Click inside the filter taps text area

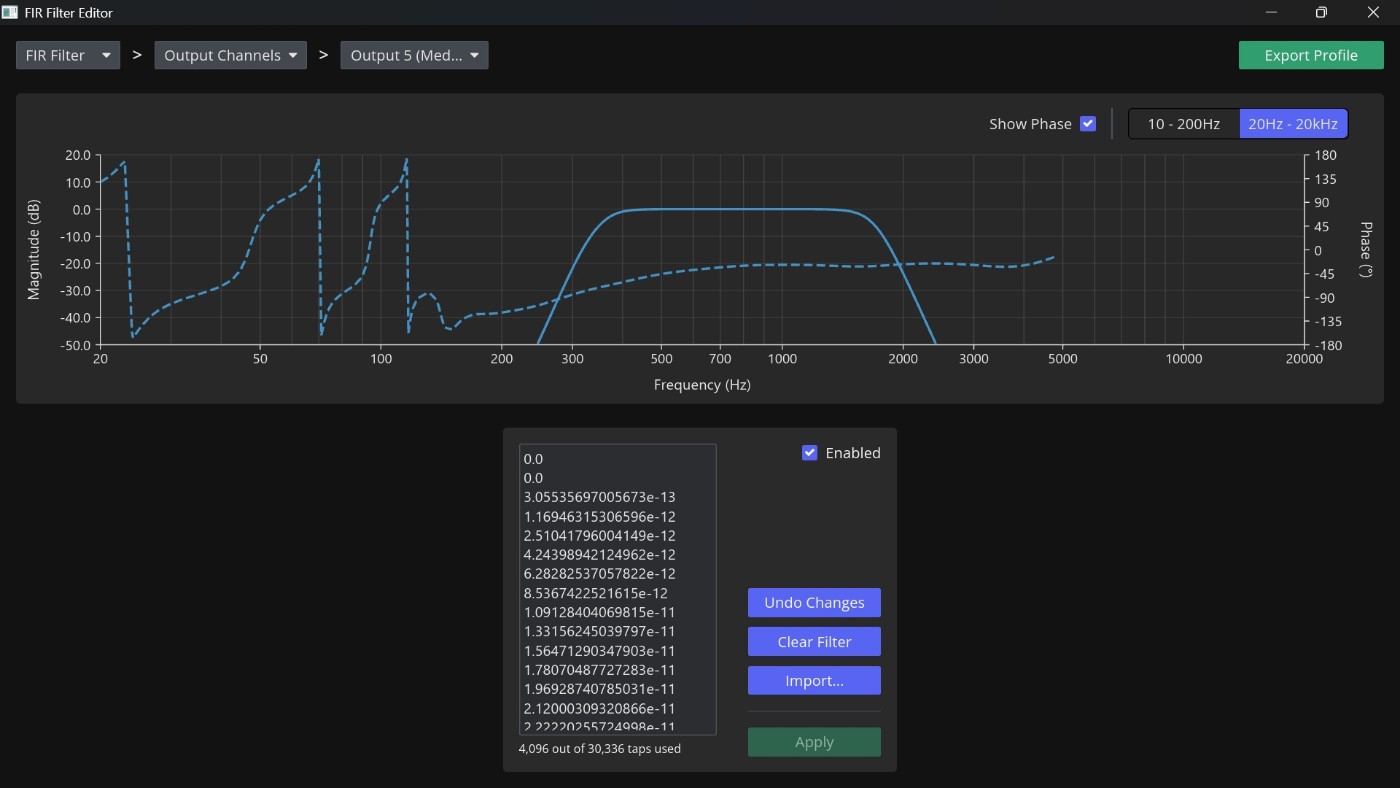coord(617,590)
